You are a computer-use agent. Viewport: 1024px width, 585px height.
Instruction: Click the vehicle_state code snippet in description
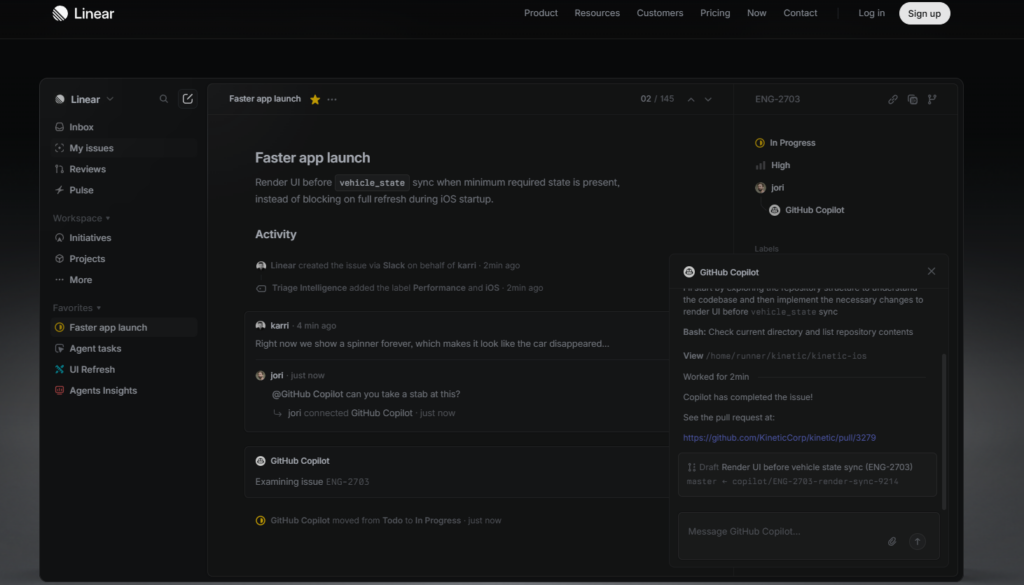[x=372, y=183]
